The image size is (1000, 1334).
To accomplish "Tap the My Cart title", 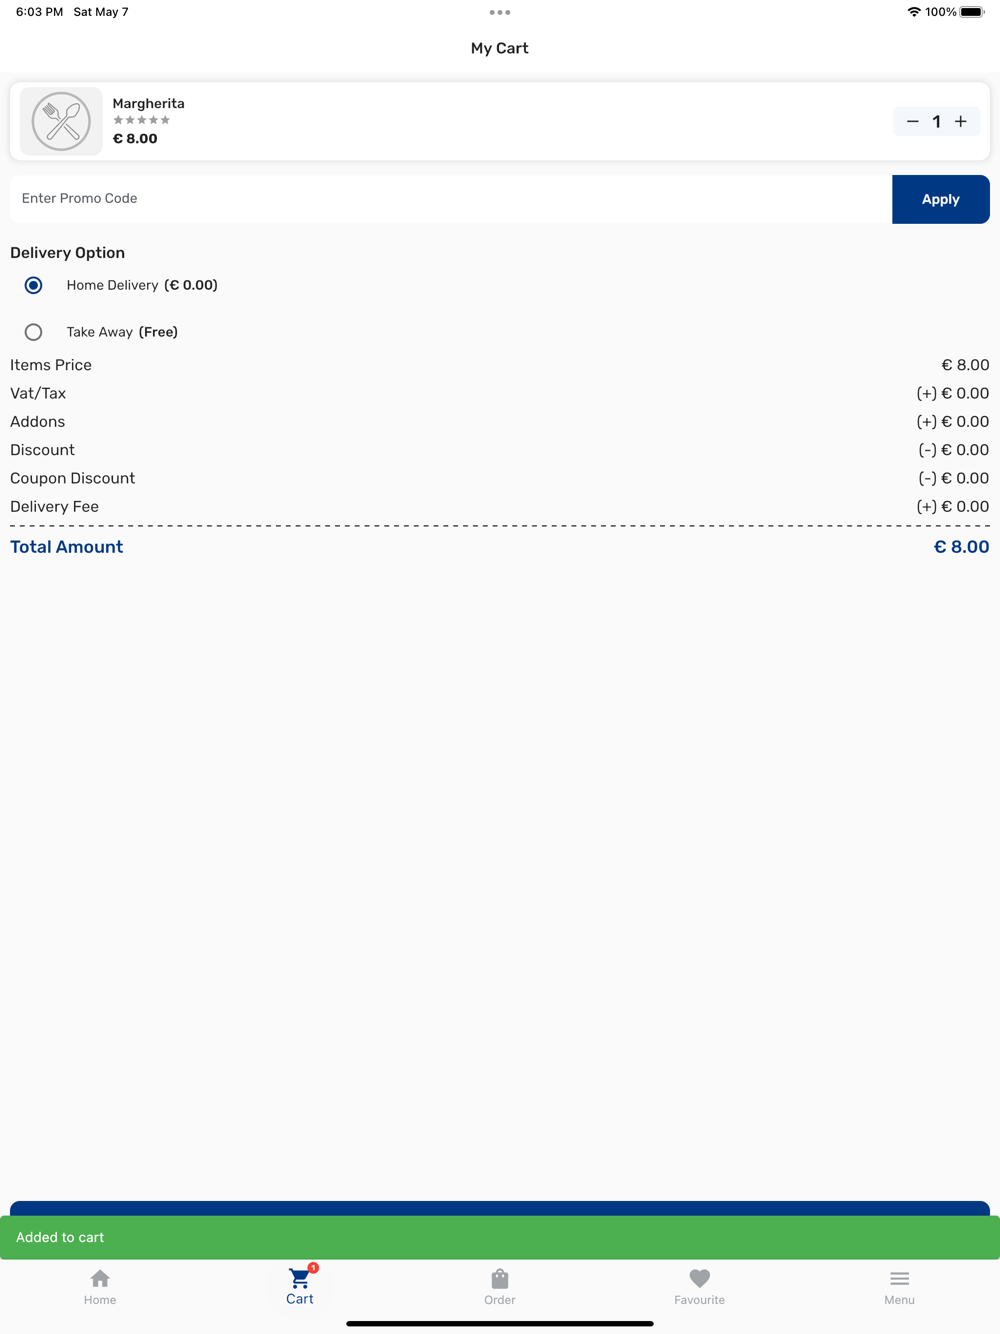I will click(500, 48).
